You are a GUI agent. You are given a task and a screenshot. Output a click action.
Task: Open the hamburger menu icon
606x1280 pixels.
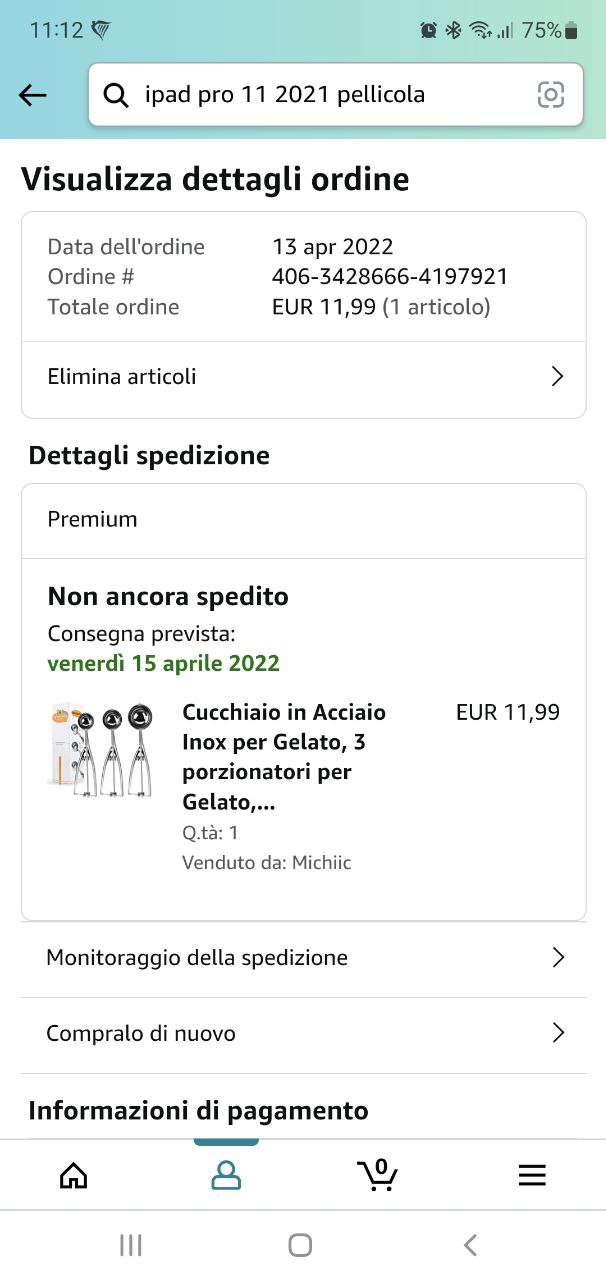pyautogui.click(x=532, y=1175)
